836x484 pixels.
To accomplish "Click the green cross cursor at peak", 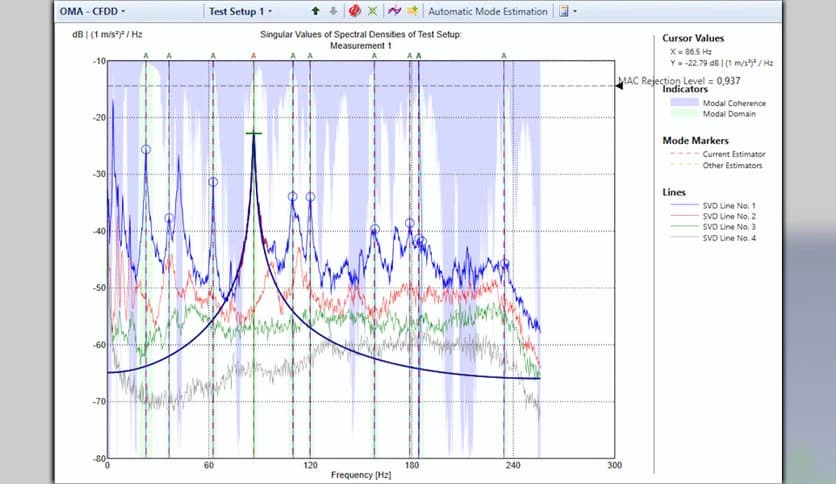I will [x=254, y=133].
